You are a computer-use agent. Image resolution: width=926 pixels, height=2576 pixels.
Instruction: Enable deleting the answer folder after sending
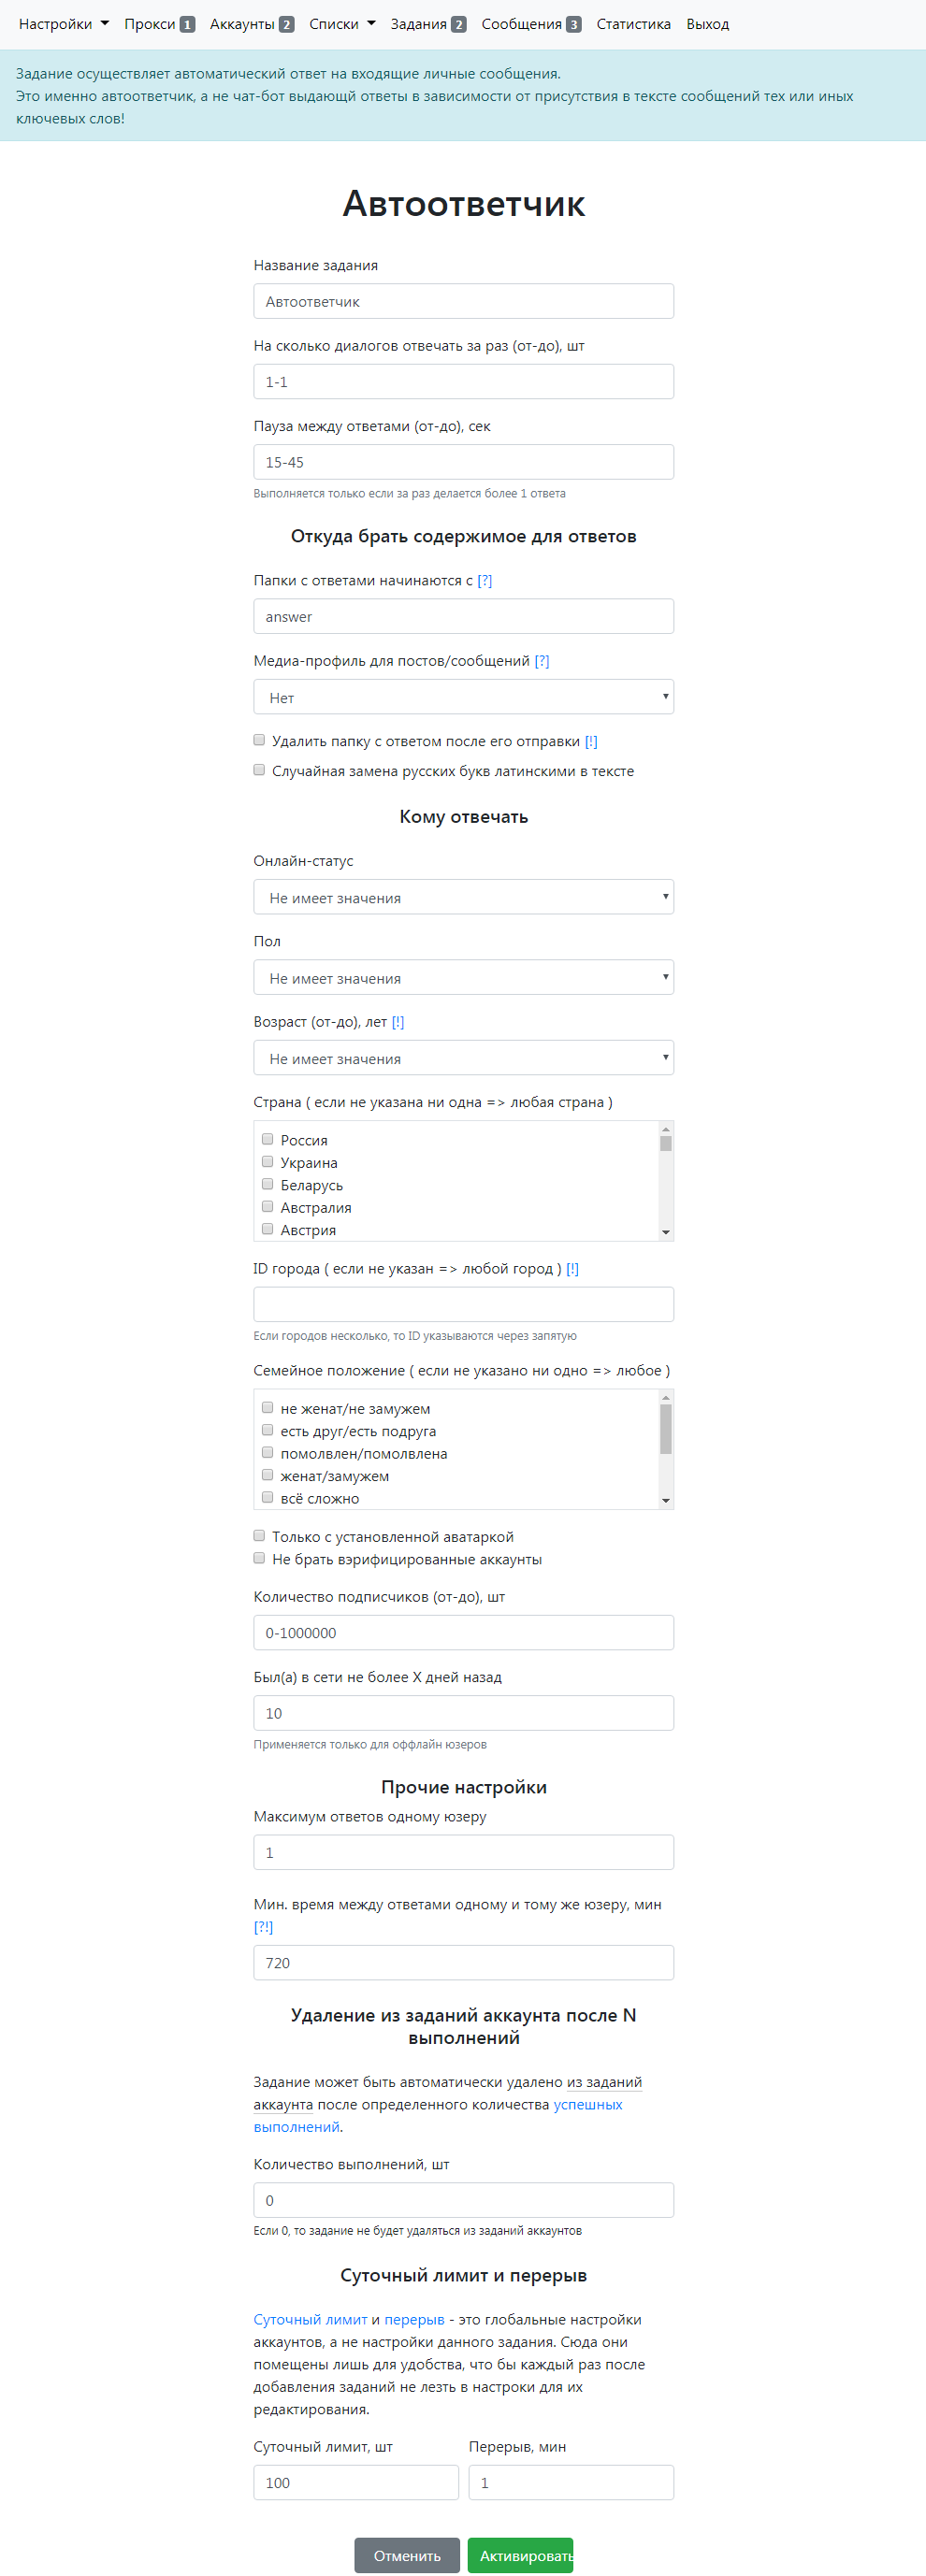(259, 740)
